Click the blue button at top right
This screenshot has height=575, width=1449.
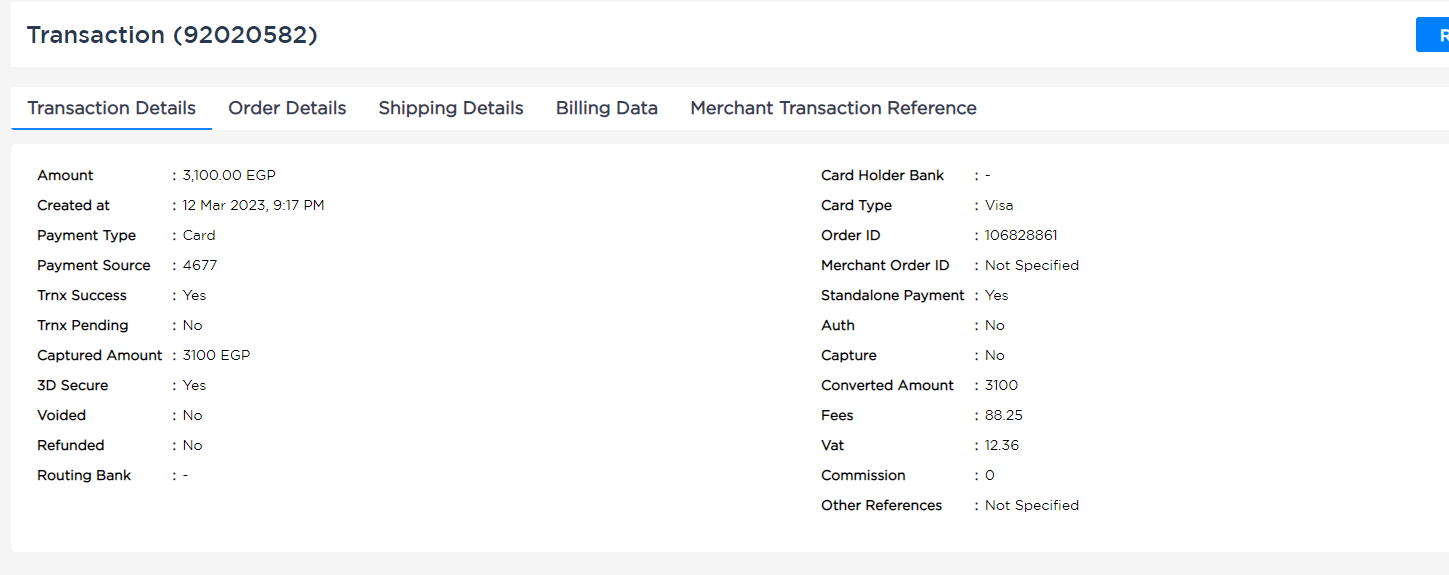(x=1433, y=35)
